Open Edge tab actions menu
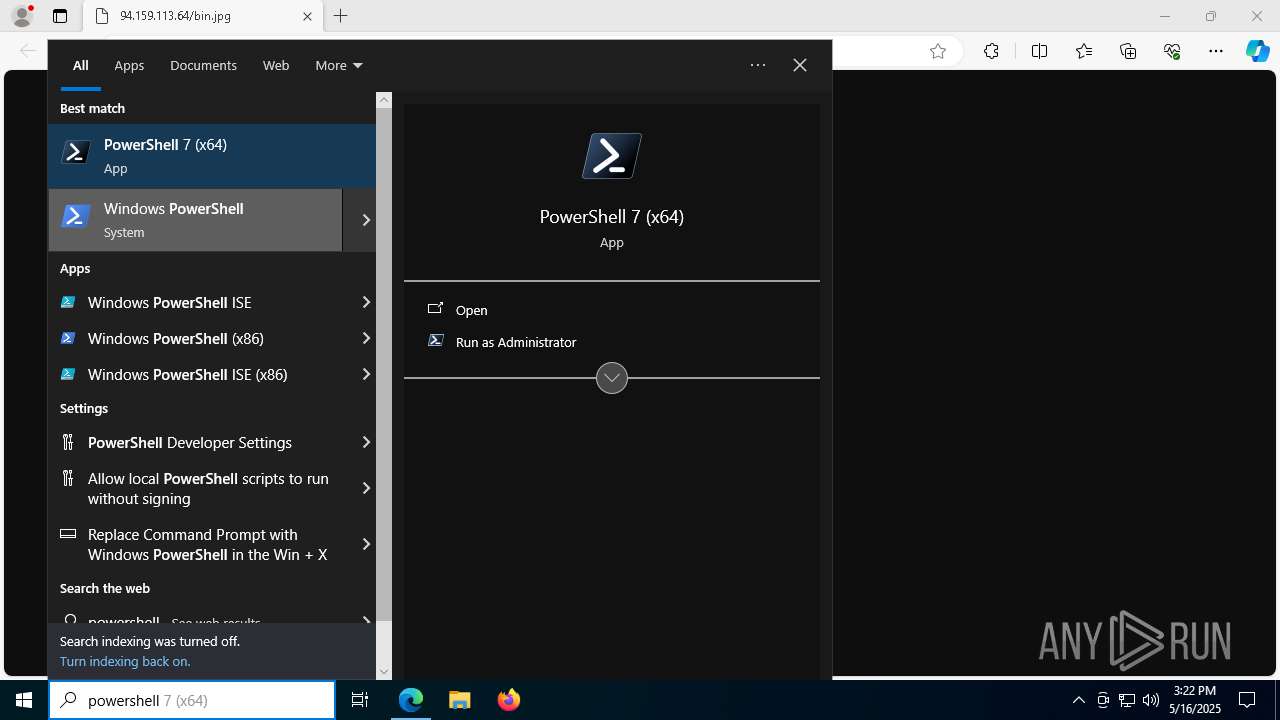The height and width of the screenshot is (720, 1280). point(60,16)
